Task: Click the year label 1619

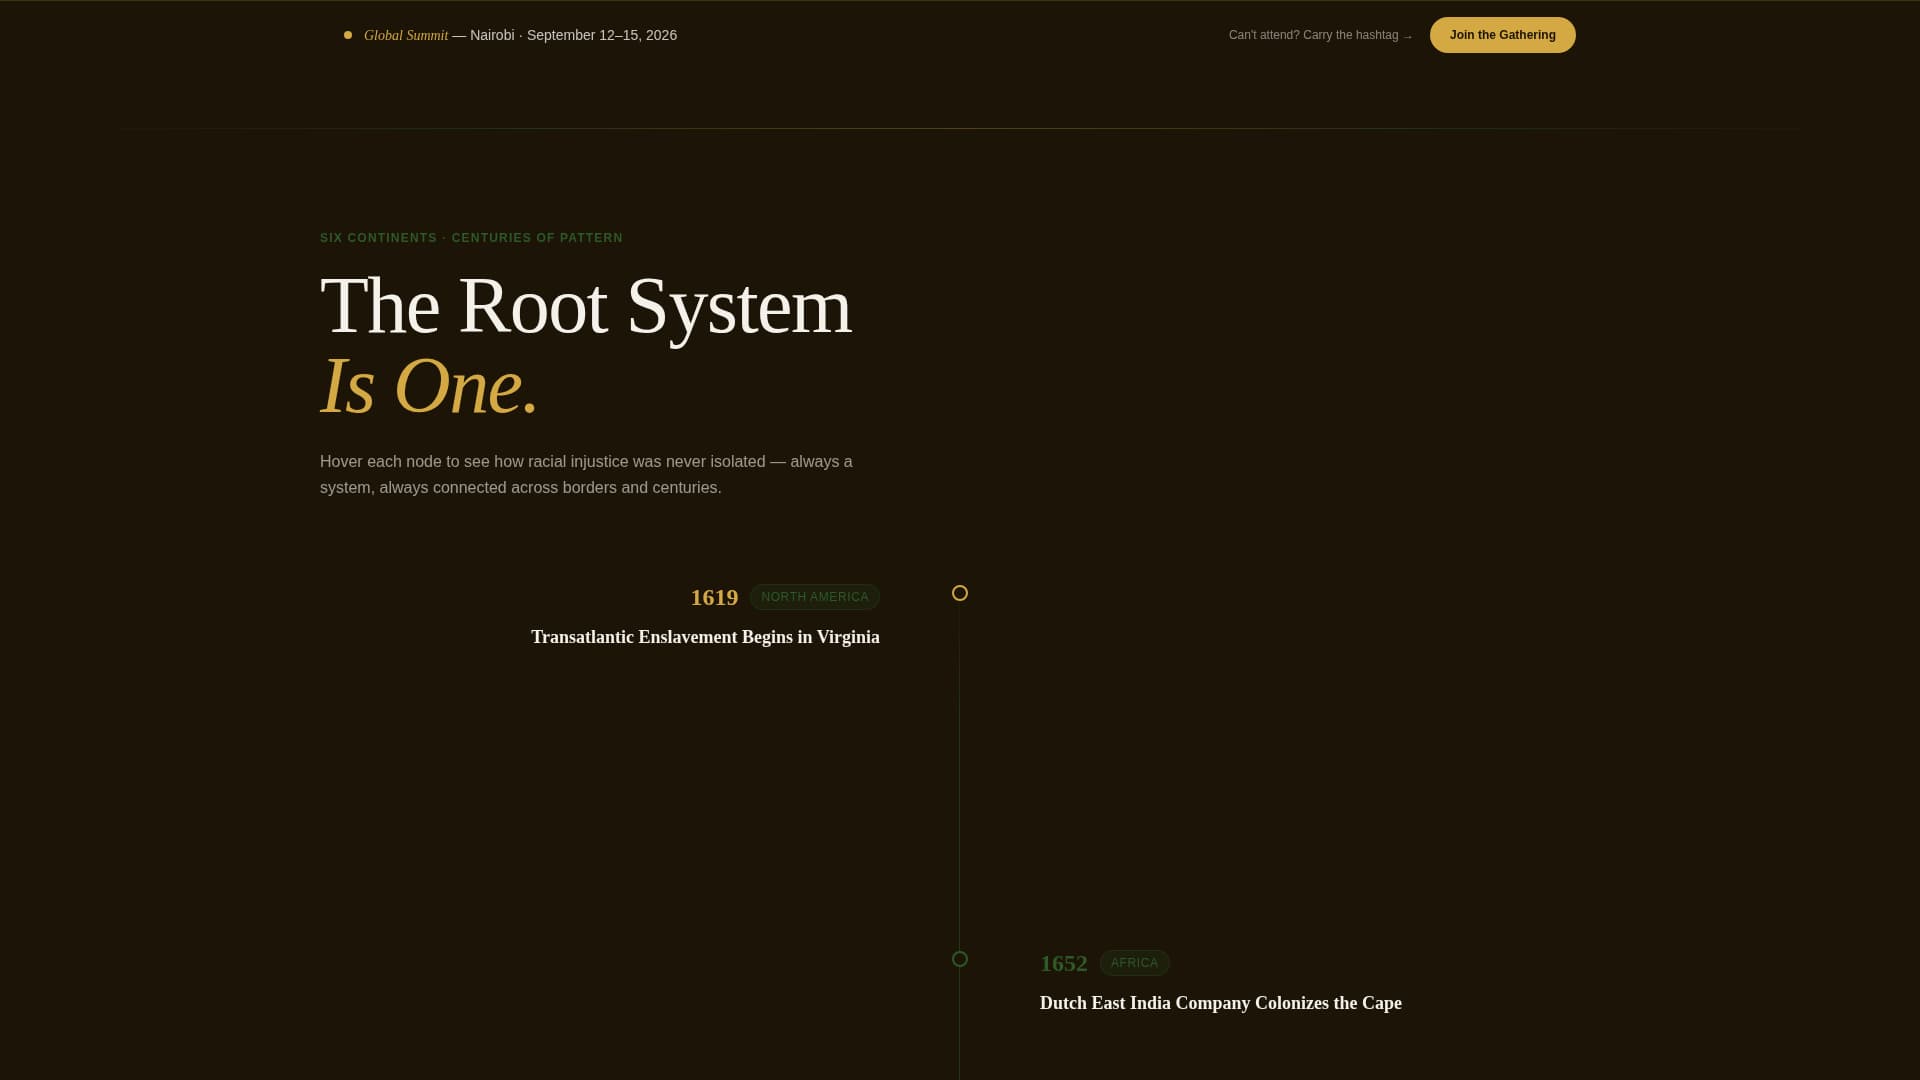Action: pos(713,597)
